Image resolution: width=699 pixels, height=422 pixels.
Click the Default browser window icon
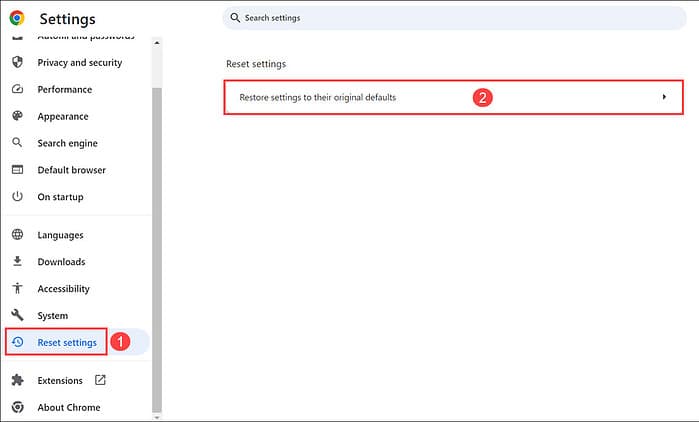click(x=17, y=169)
